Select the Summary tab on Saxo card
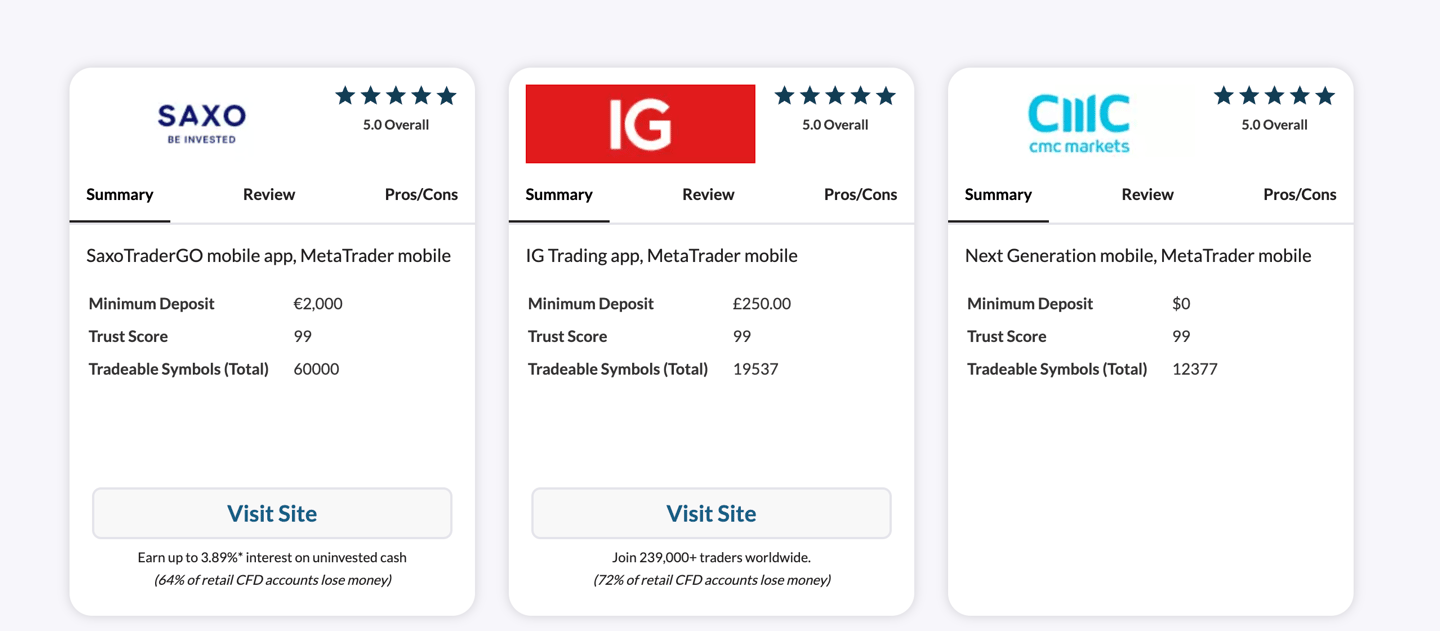The image size is (1440, 631). 120,194
